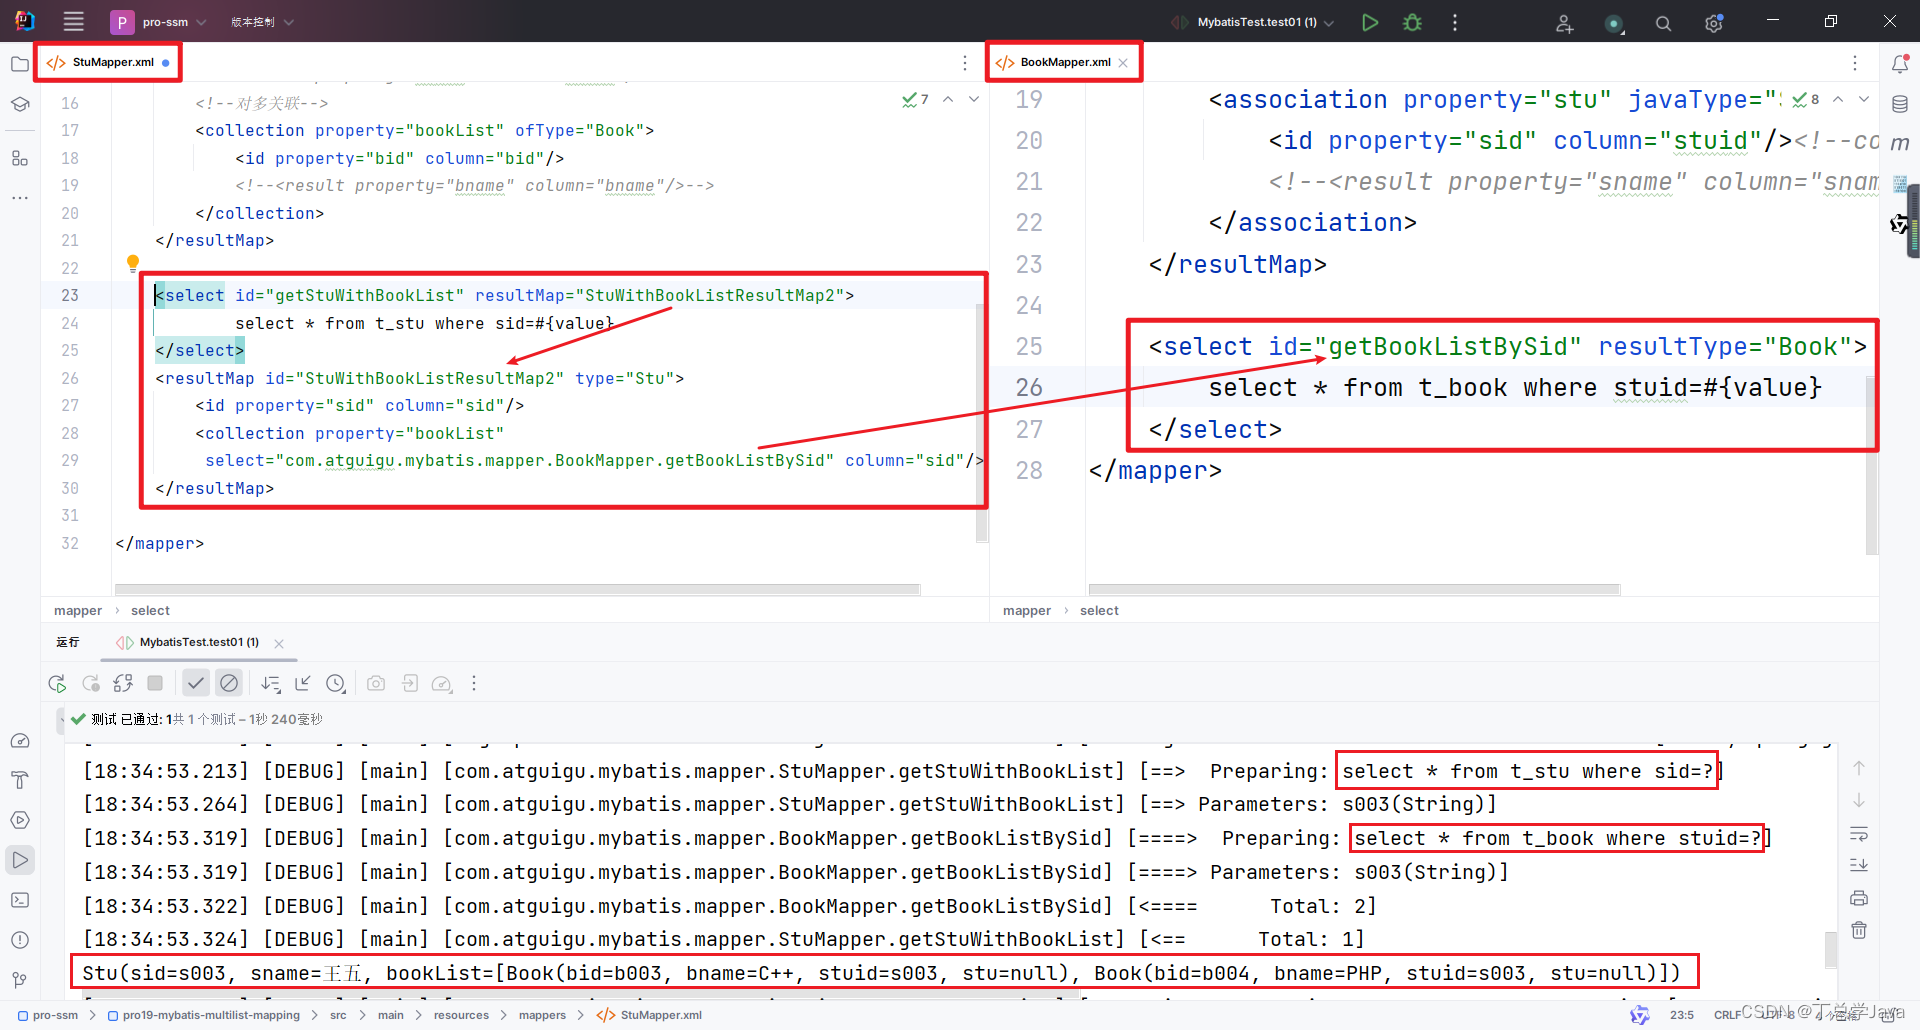Open Run toolbar more options
The height and width of the screenshot is (1030, 1920).
(x=474, y=683)
